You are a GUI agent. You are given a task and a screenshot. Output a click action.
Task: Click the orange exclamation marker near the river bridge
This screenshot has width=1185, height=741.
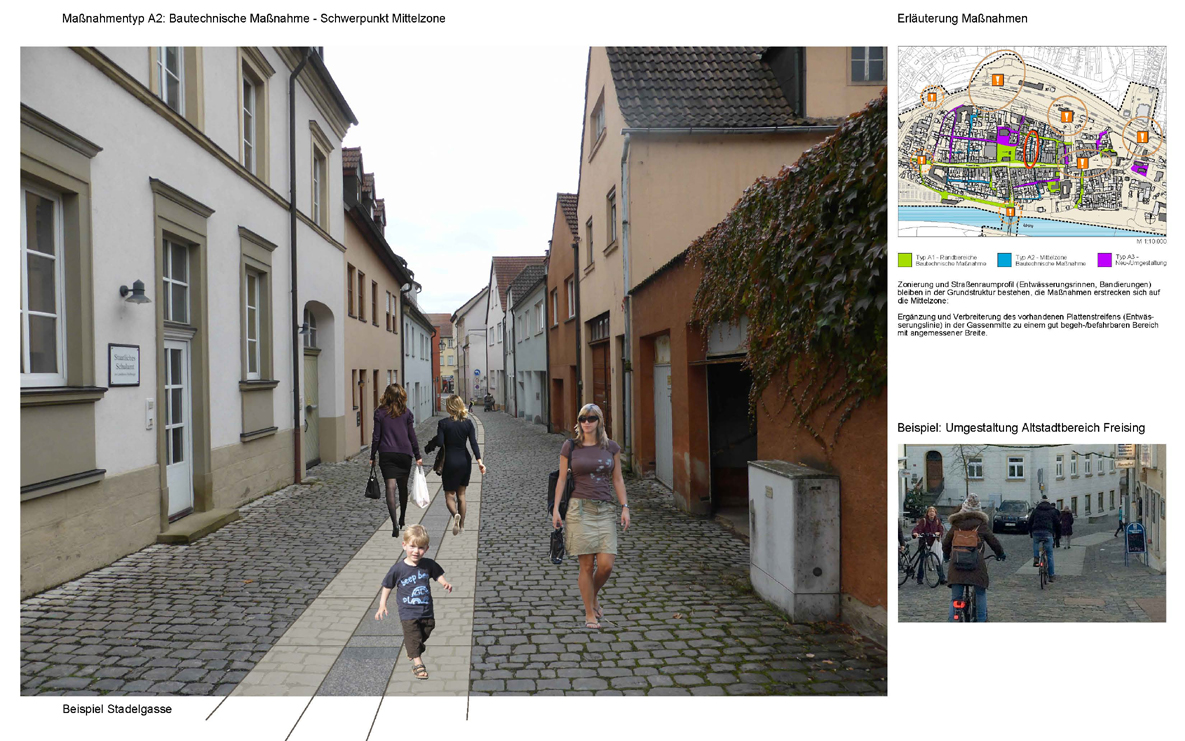(1010, 212)
